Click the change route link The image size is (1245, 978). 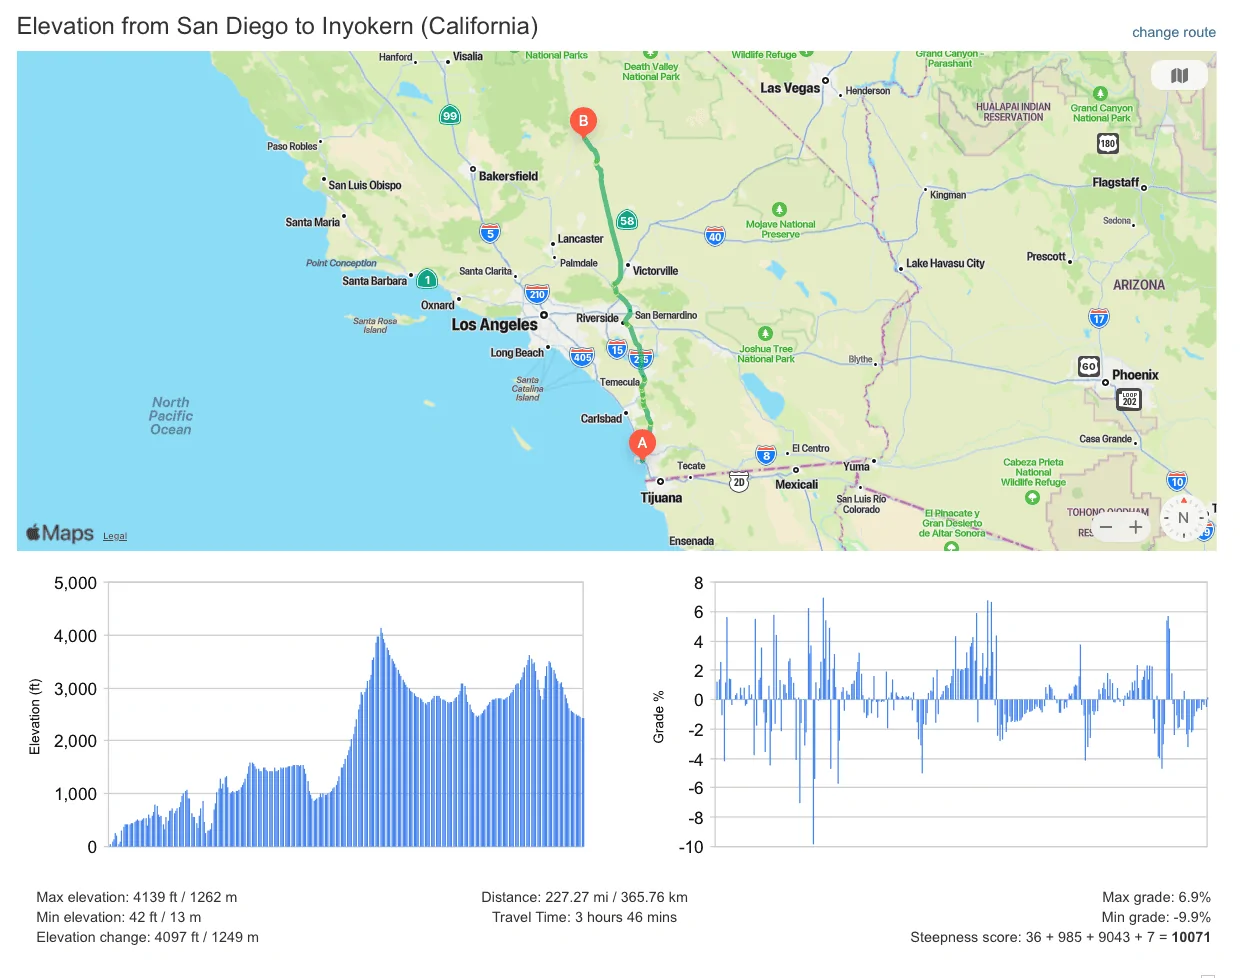pos(1174,32)
